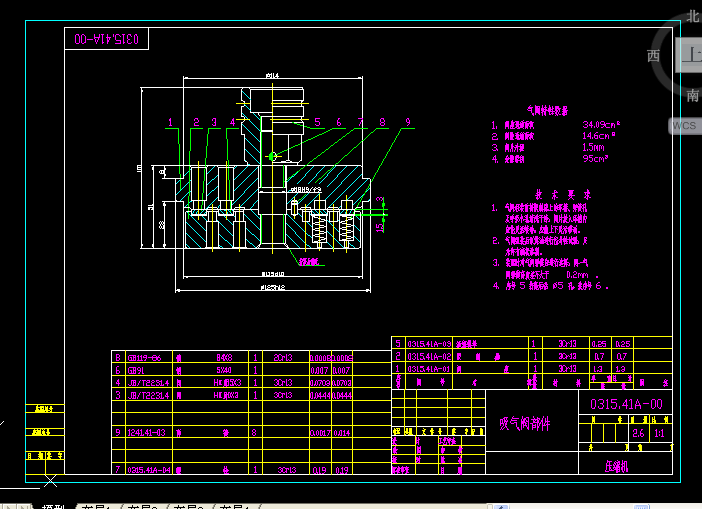The height and width of the screenshot is (509, 702).
Task: Switch to the 模型 (Model) tab
Action: [52, 506]
